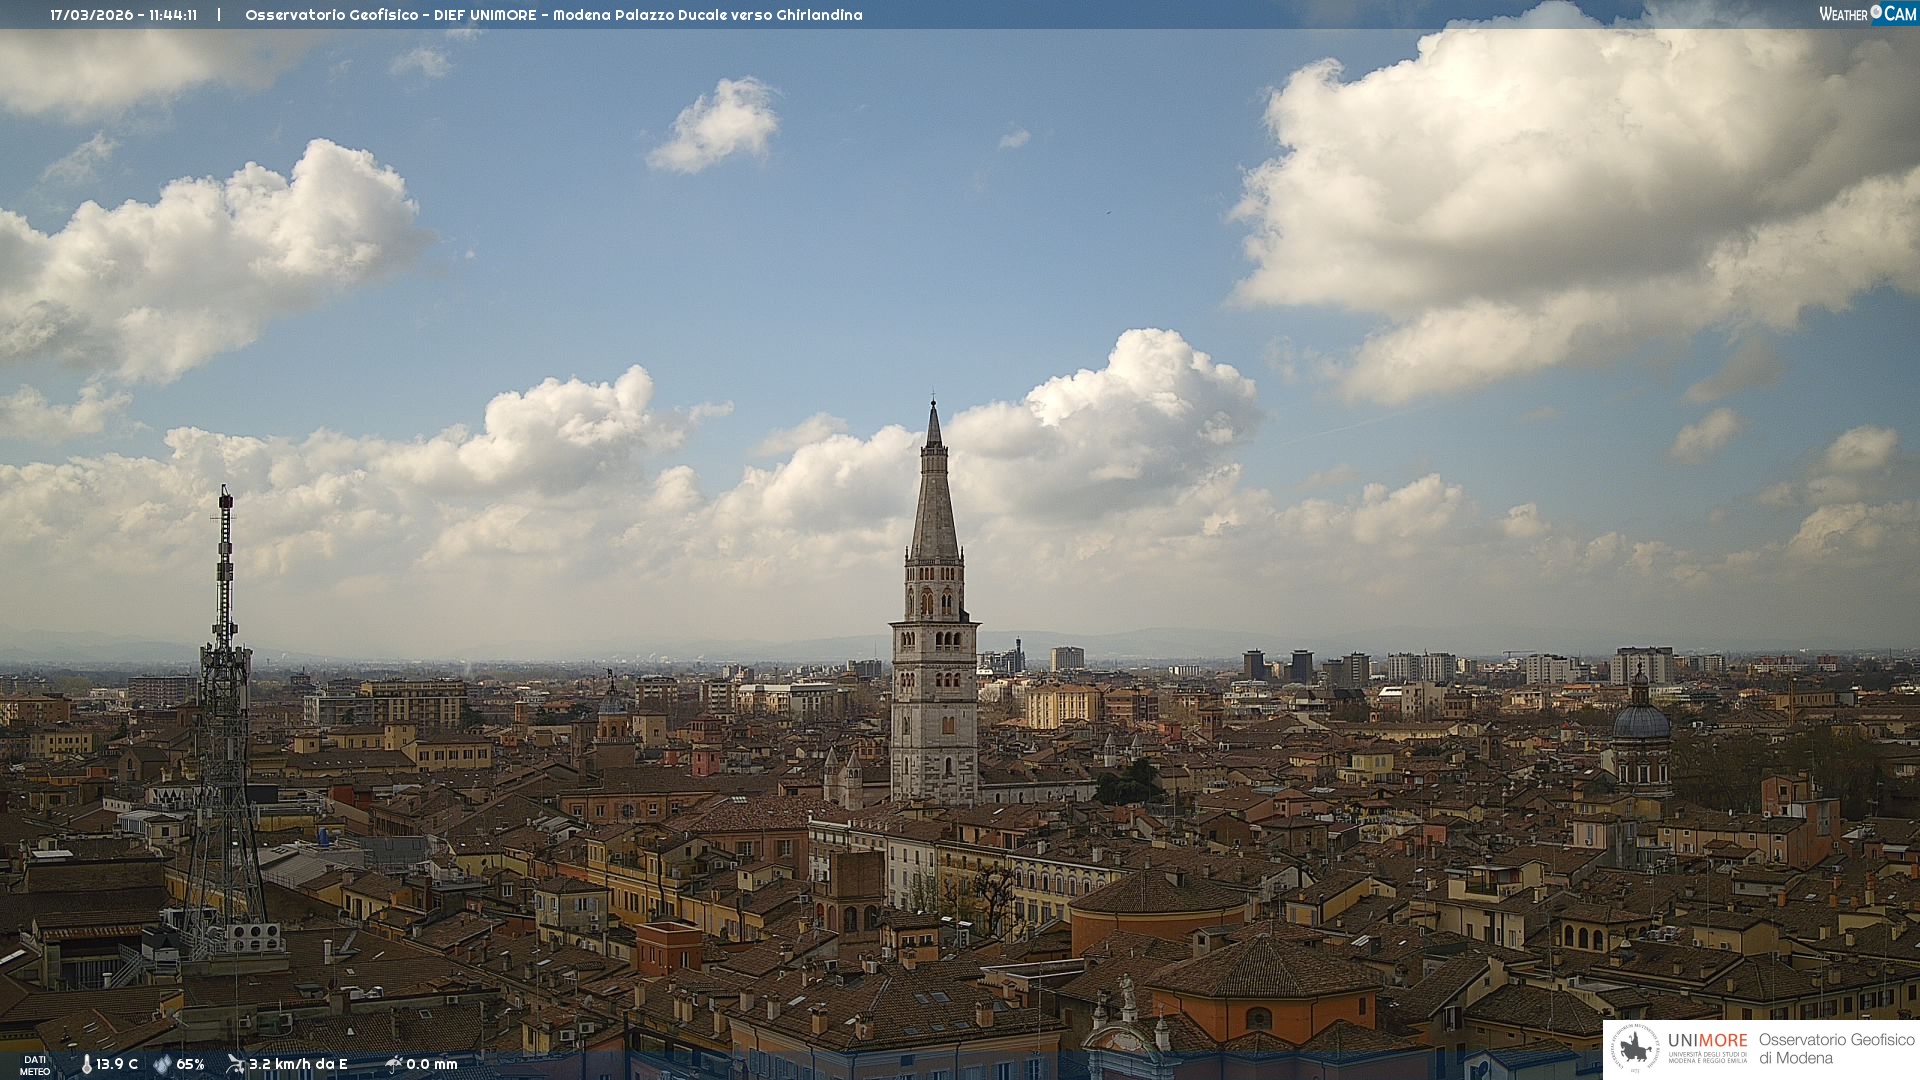Click the WeatherCam camera lens icon
1920x1080 pixels.
click(1876, 13)
